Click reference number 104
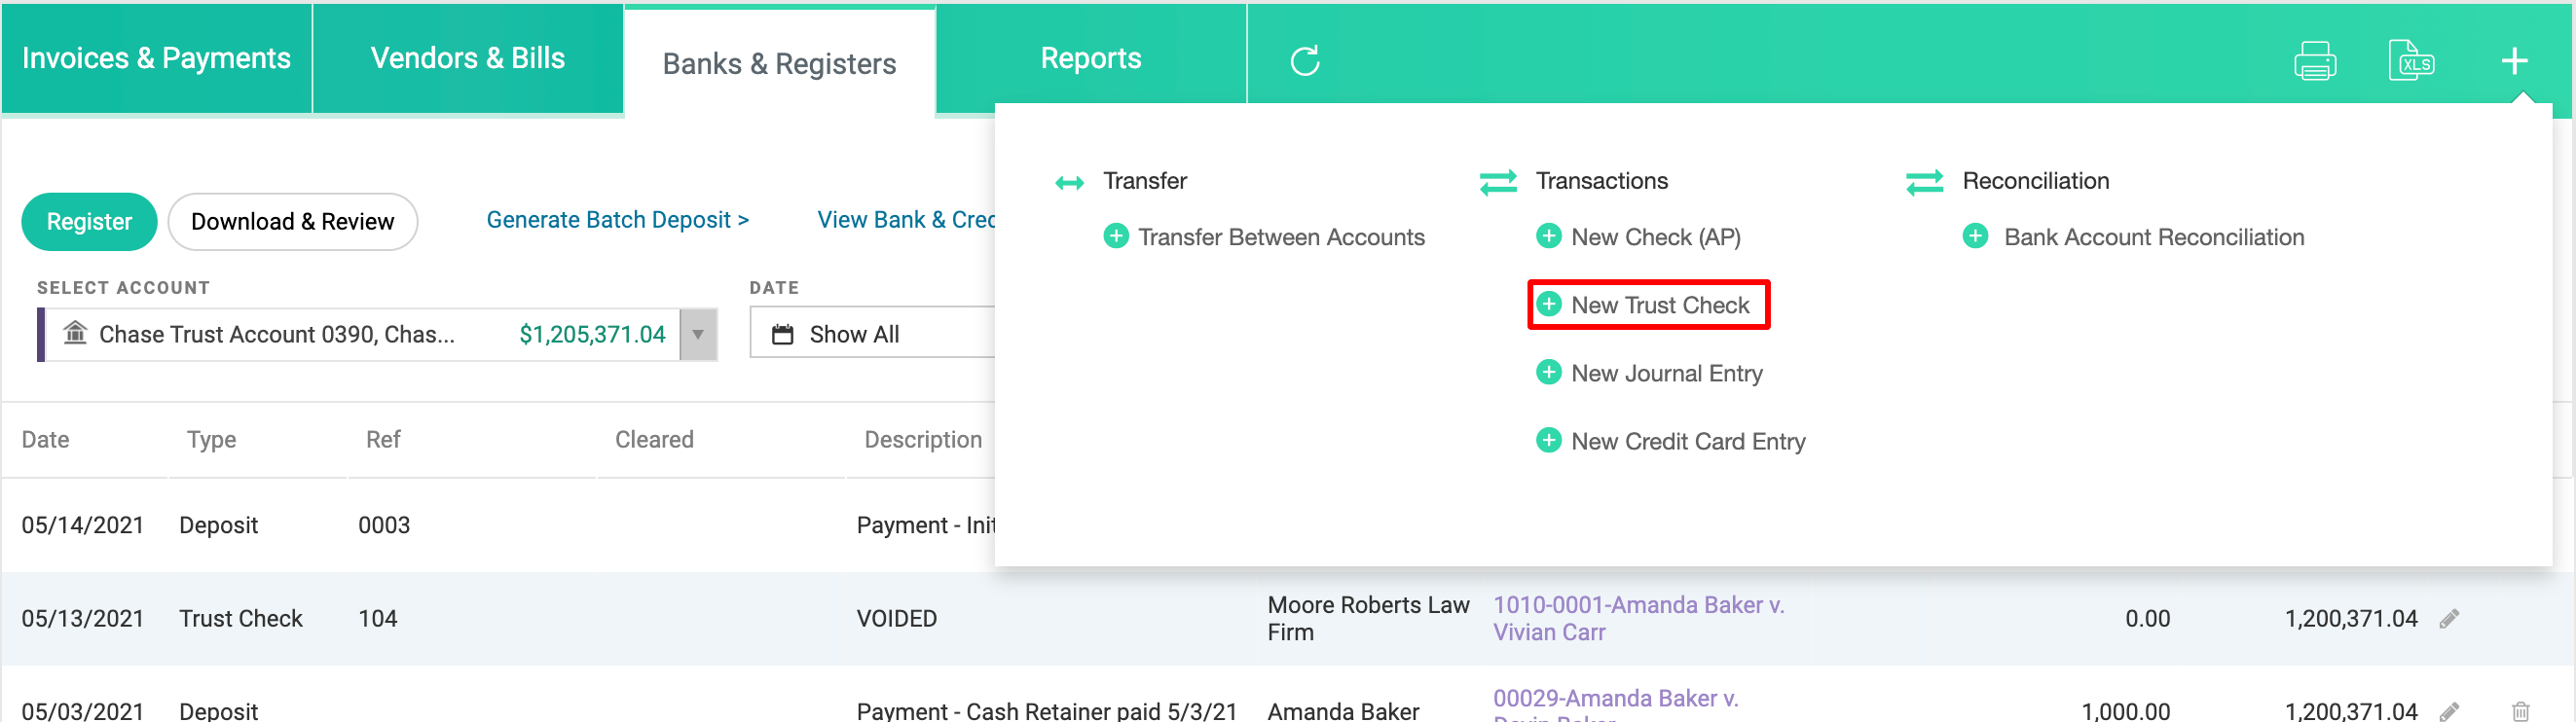Image resolution: width=2576 pixels, height=722 pixels. tap(377, 619)
